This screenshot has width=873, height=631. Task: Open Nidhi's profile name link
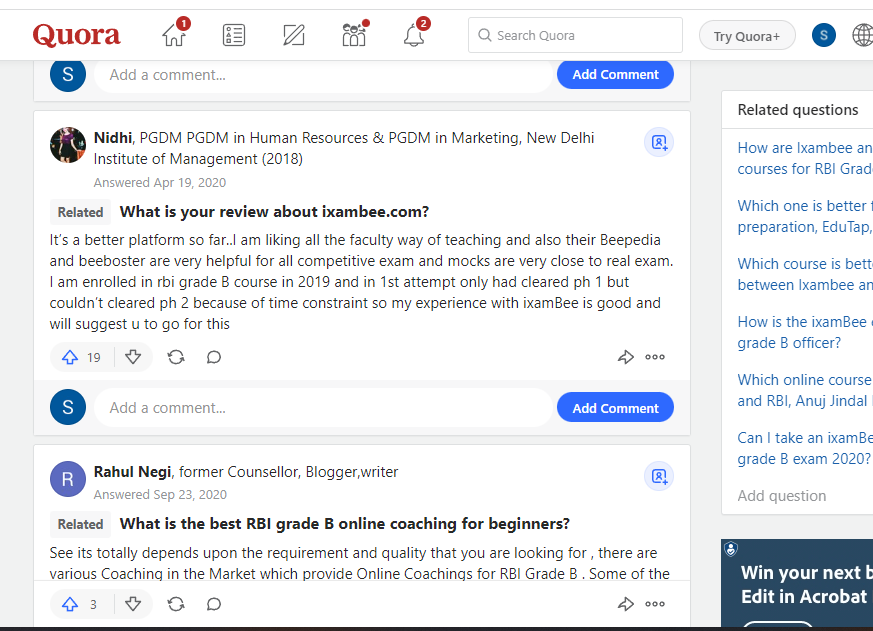[113, 138]
